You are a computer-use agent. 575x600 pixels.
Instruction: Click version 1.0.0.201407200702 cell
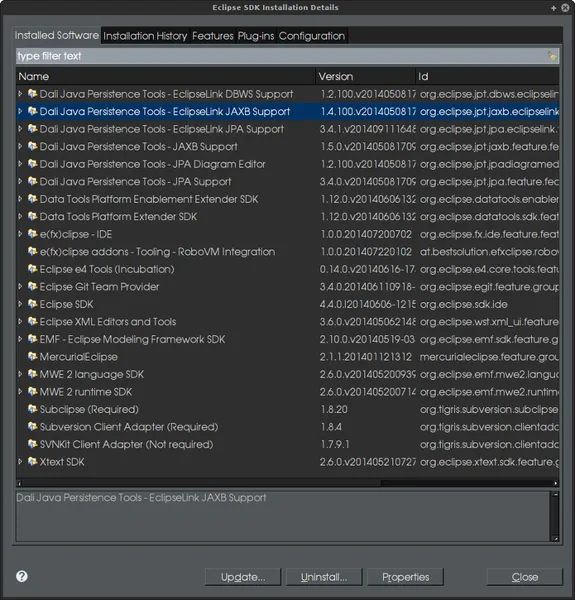click(366, 234)
